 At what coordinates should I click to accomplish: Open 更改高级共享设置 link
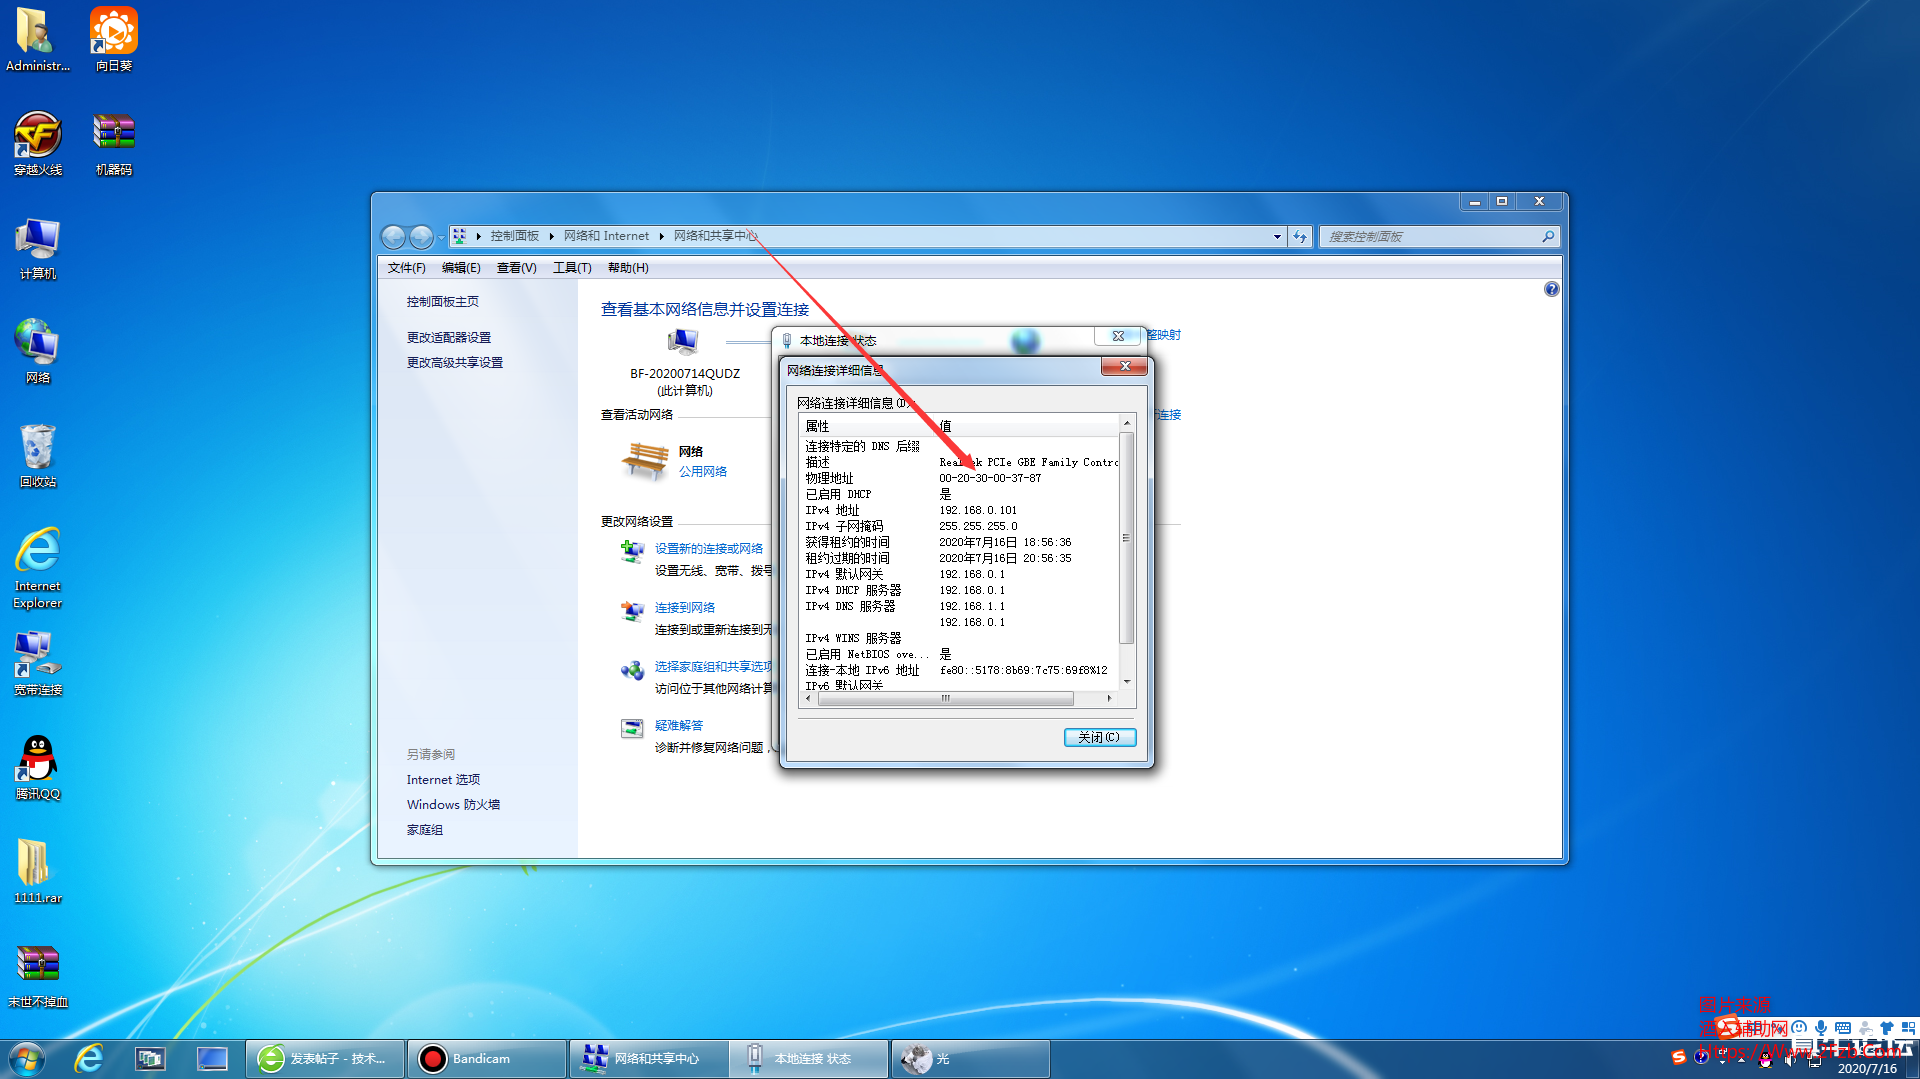pyautogui.click(x=454, y=363)
